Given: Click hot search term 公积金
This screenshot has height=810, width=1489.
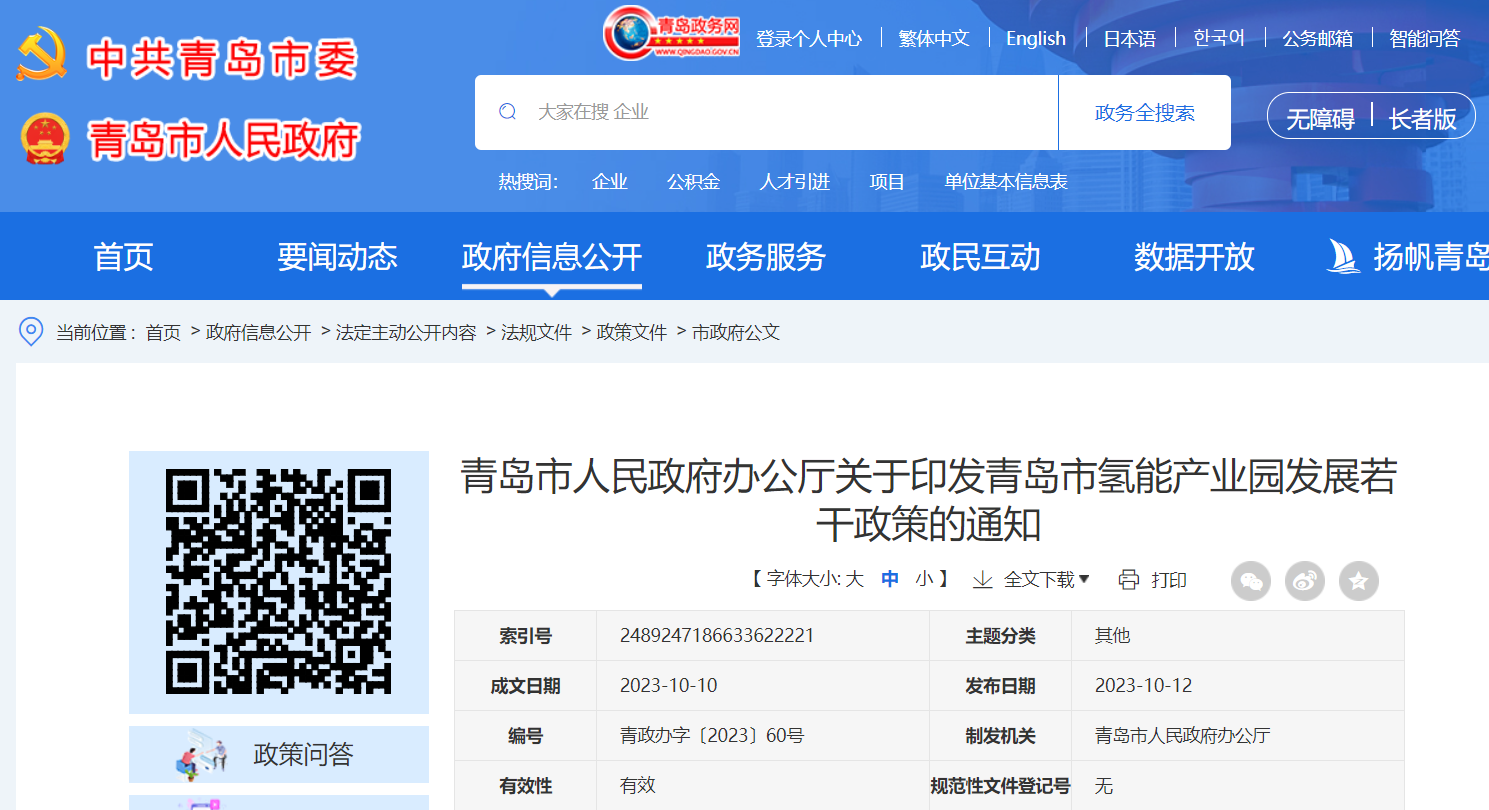Looking at the screenshot, I should 693,182.
